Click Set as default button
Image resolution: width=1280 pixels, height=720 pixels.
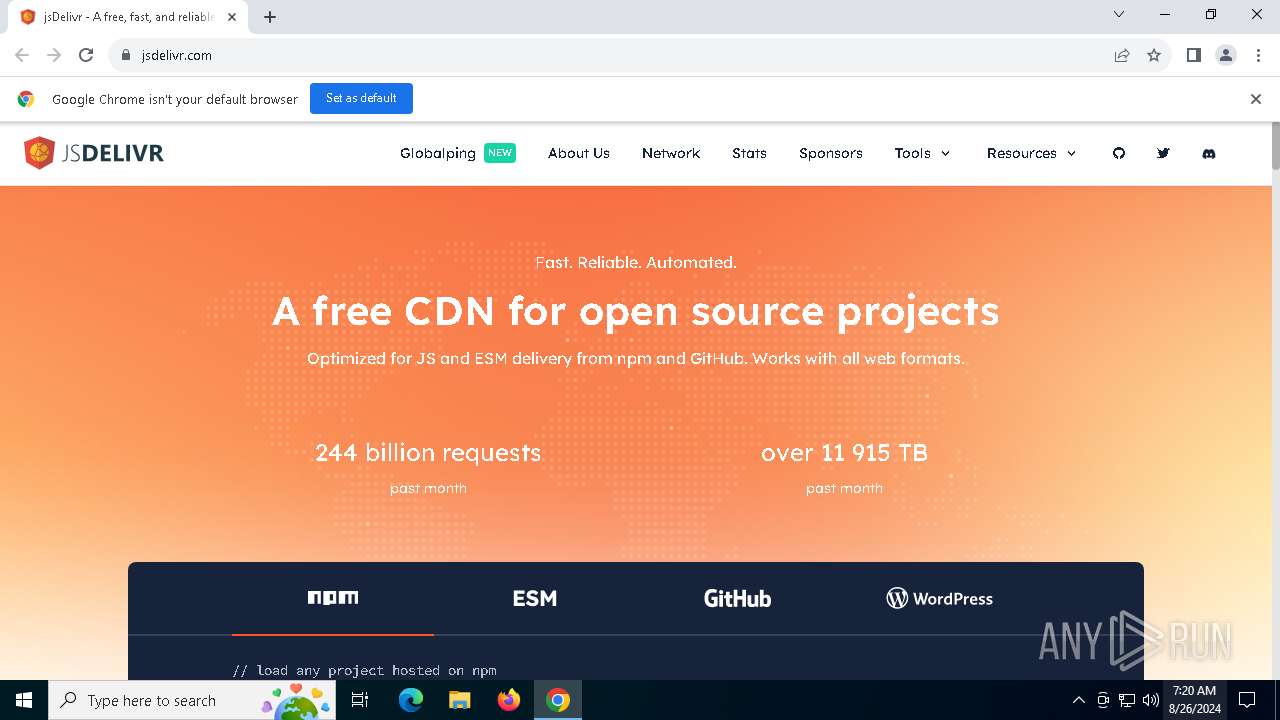pos(361,98)
